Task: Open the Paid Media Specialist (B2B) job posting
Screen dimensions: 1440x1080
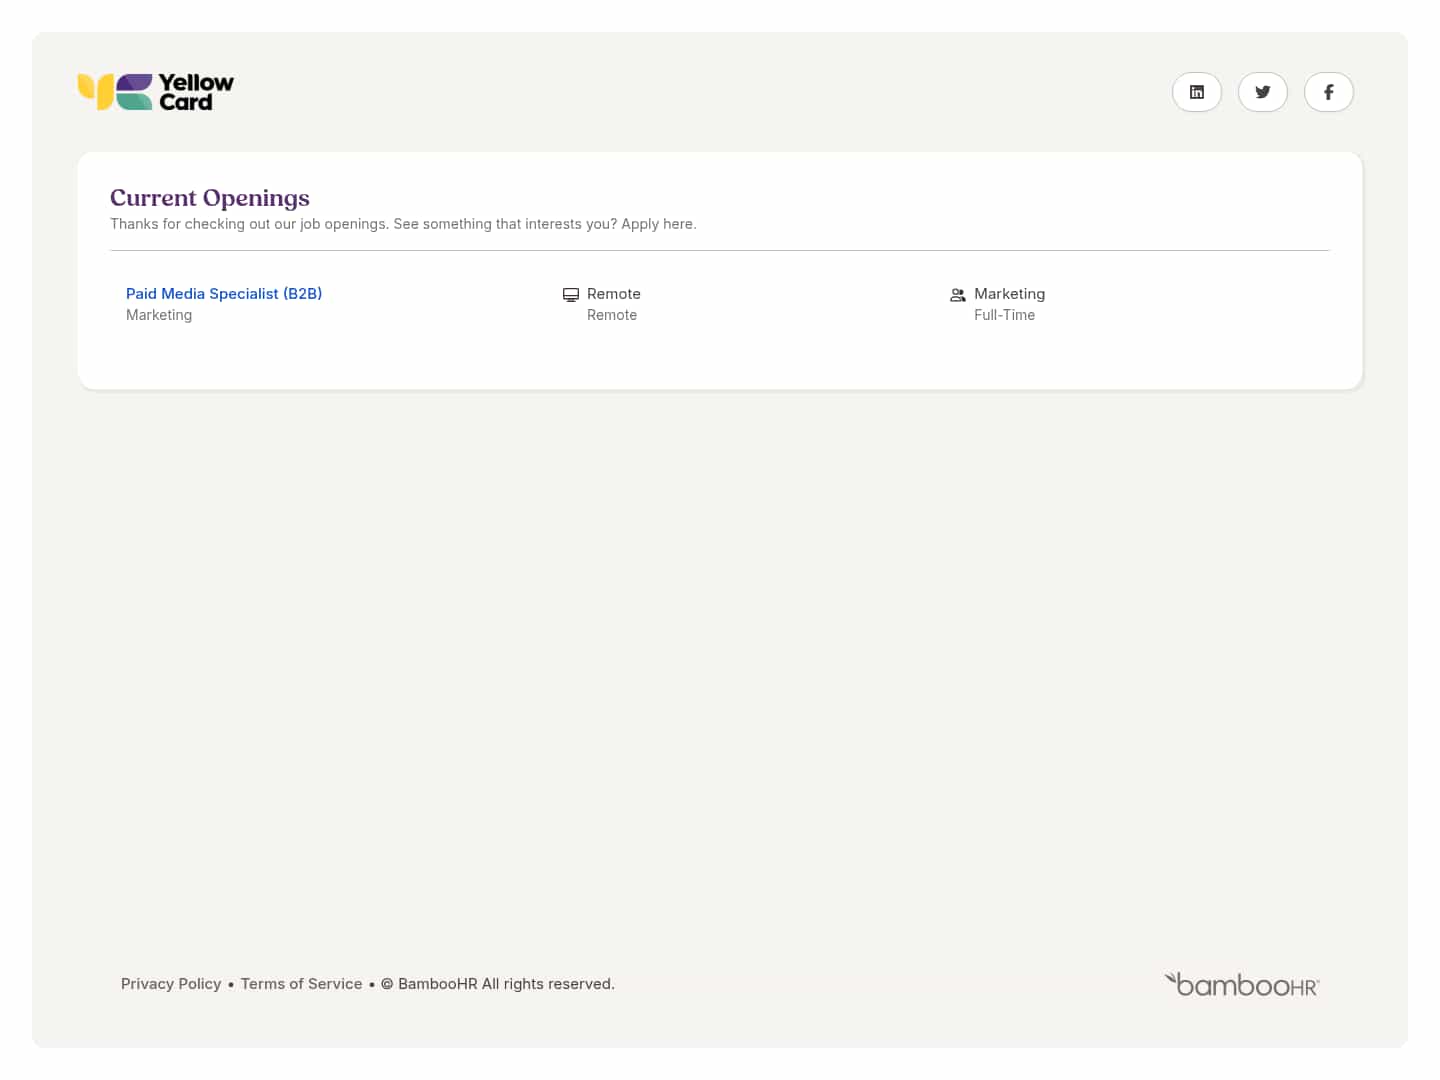Action: point(224,293)
